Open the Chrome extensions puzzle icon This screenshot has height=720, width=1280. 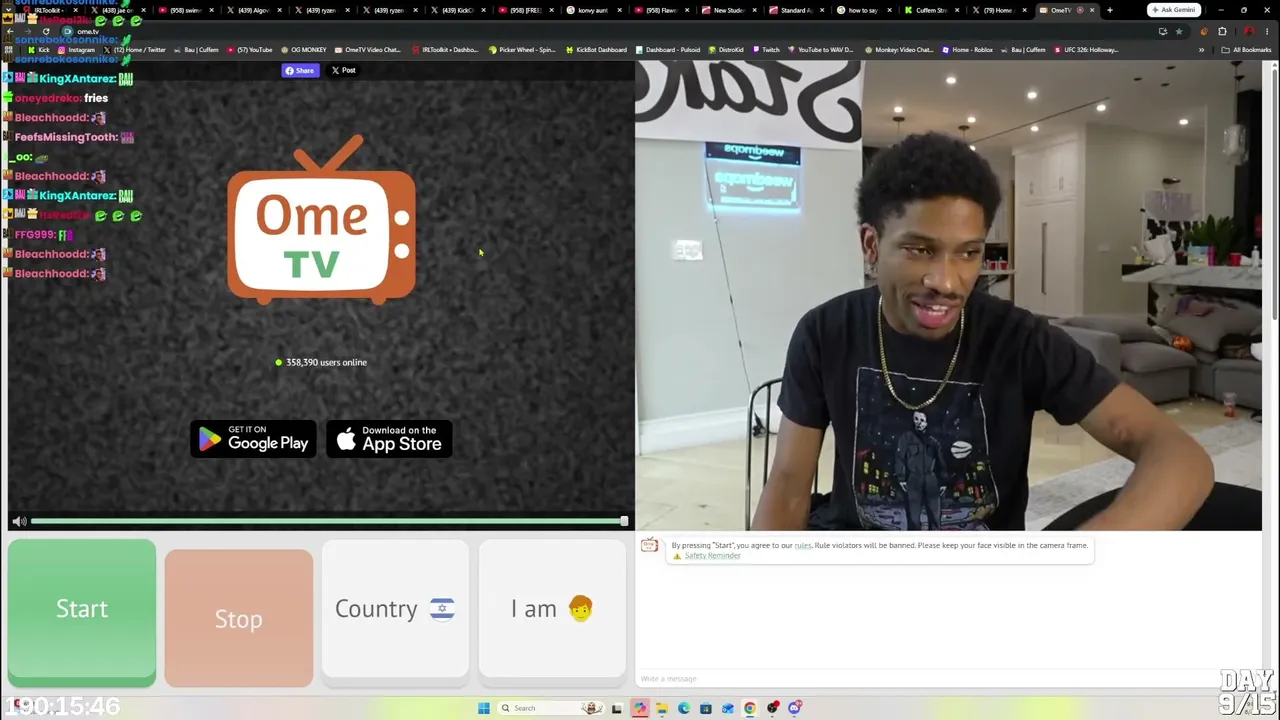[1222, 31]
